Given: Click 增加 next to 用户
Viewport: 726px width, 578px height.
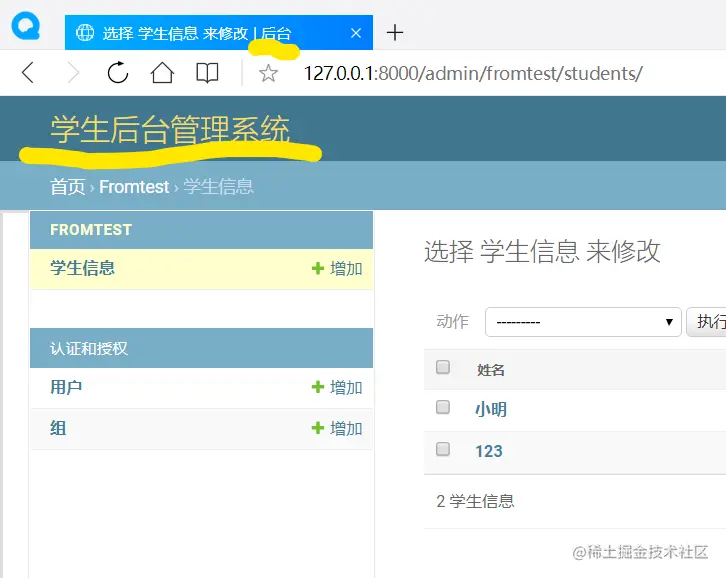Looking at the screenshot, I should pyautogui.click(x=346, y=388).
